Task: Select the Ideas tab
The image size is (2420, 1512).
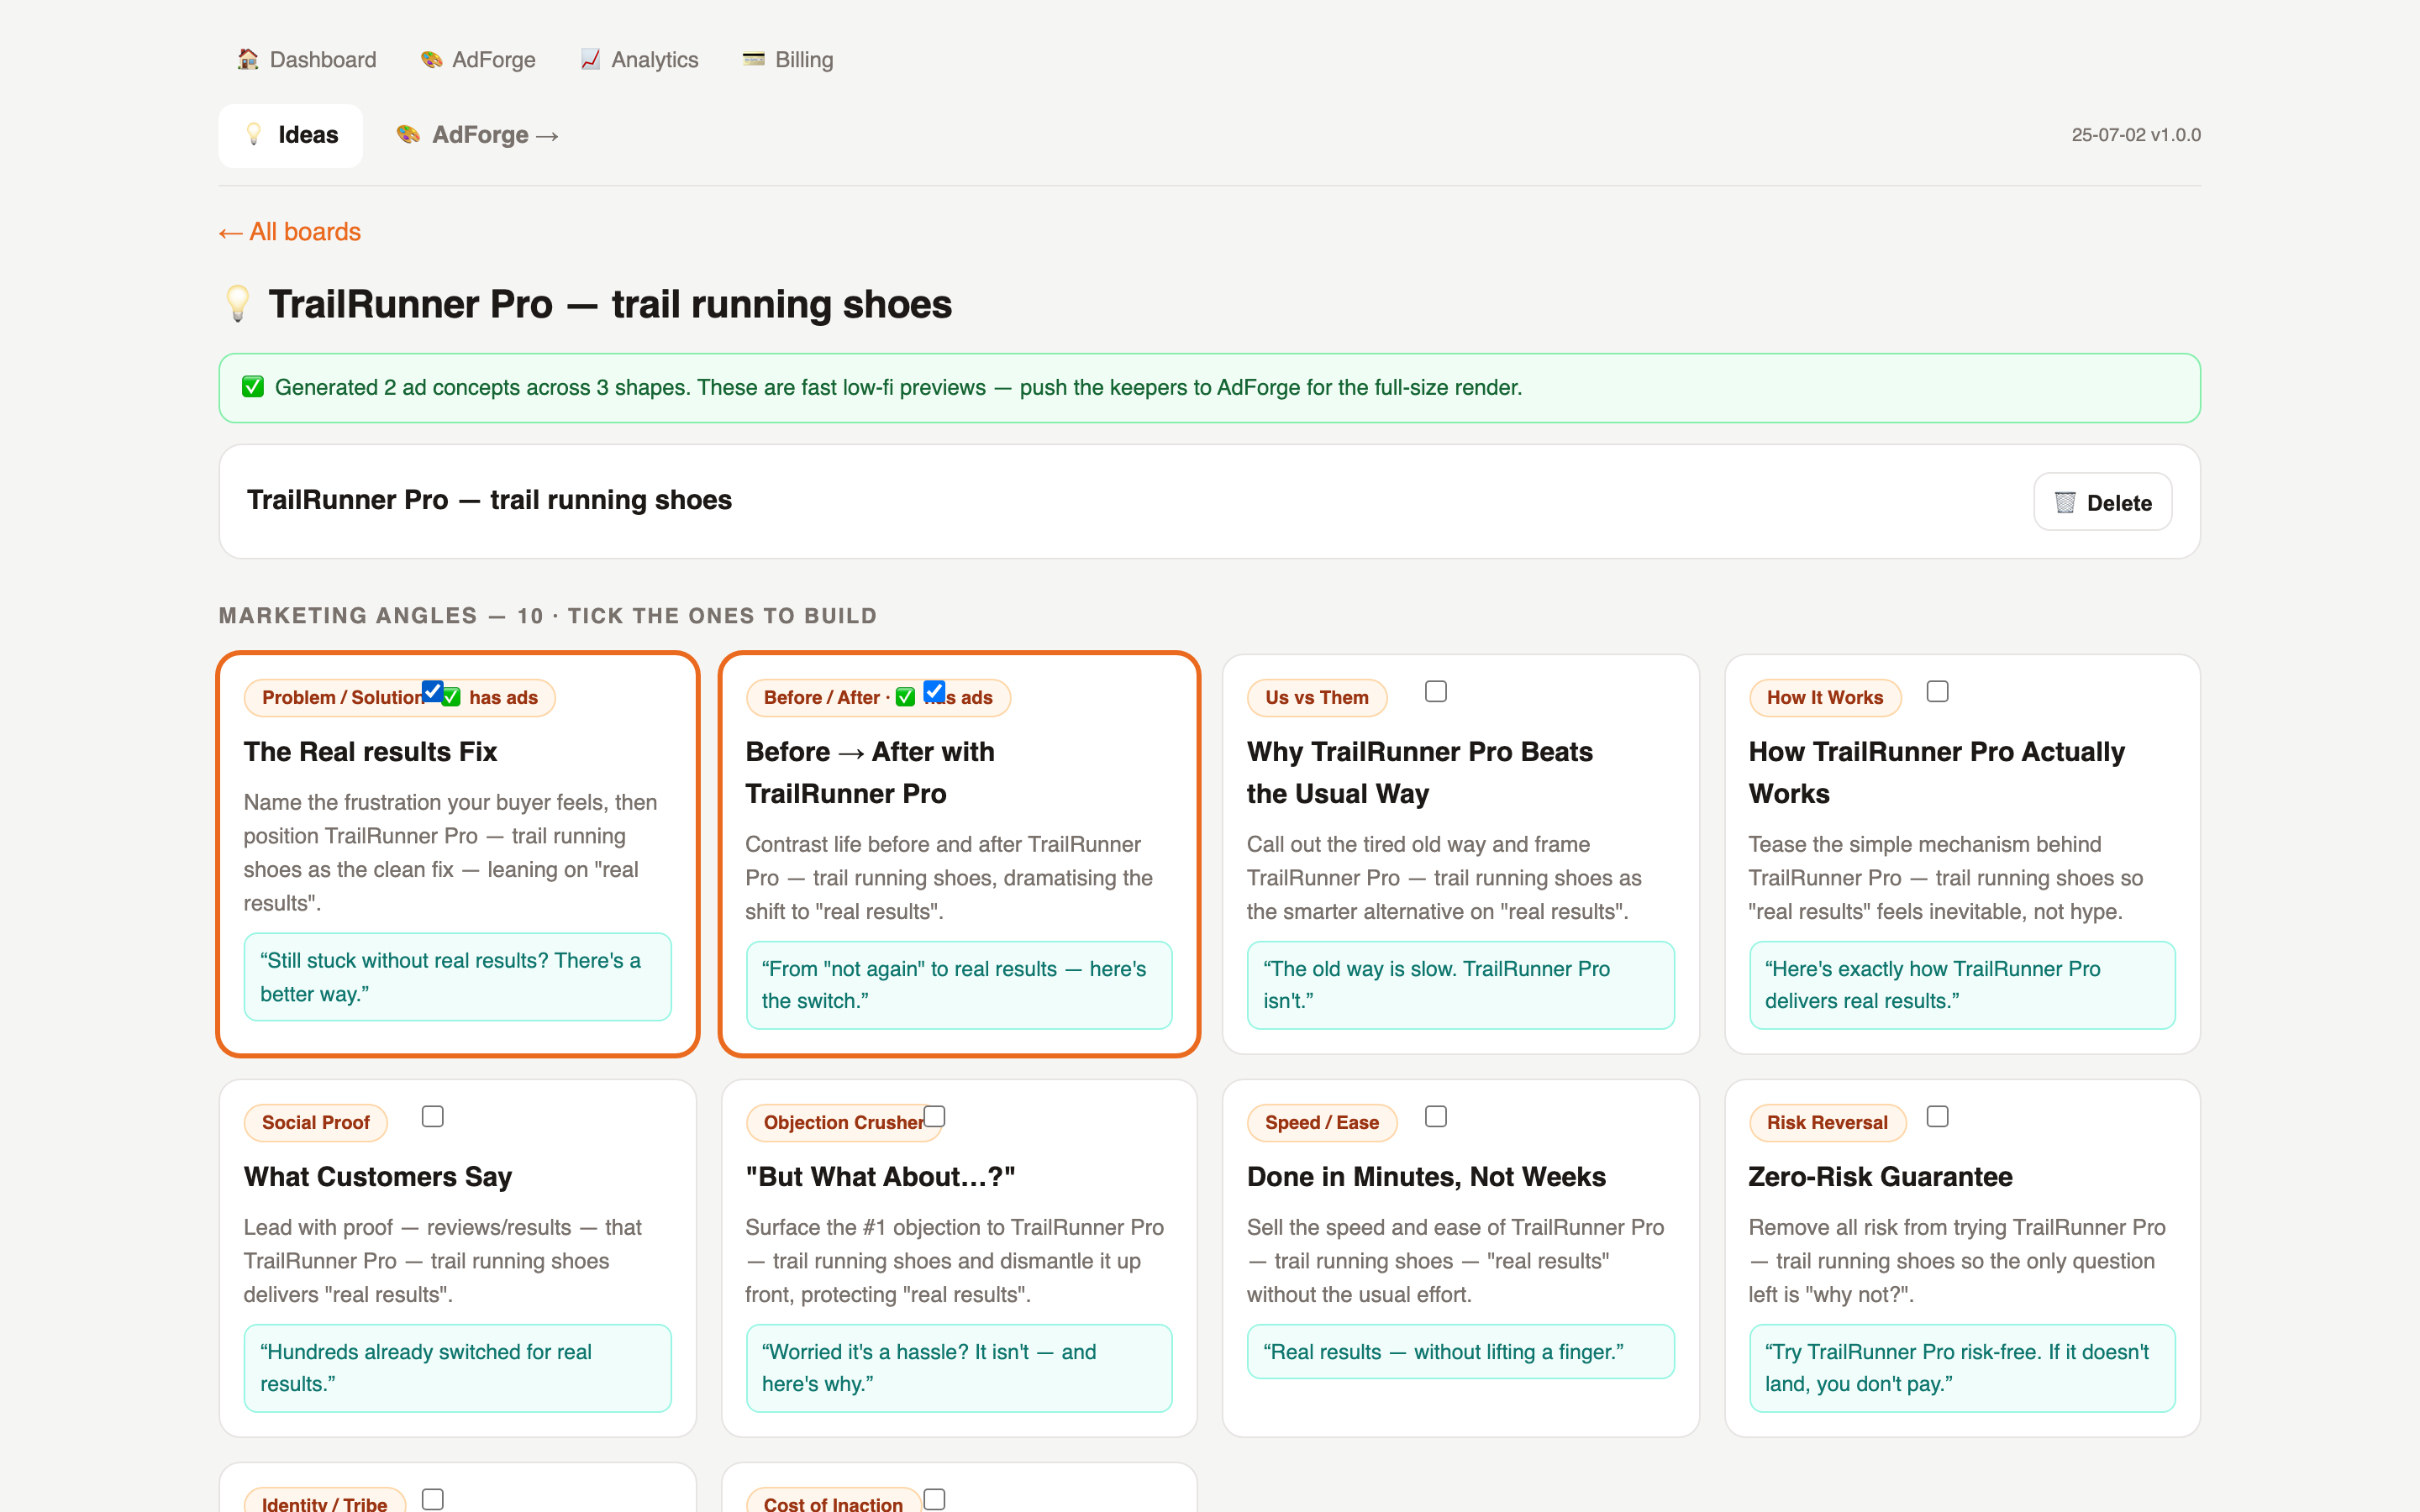Action: pos(291,135)
